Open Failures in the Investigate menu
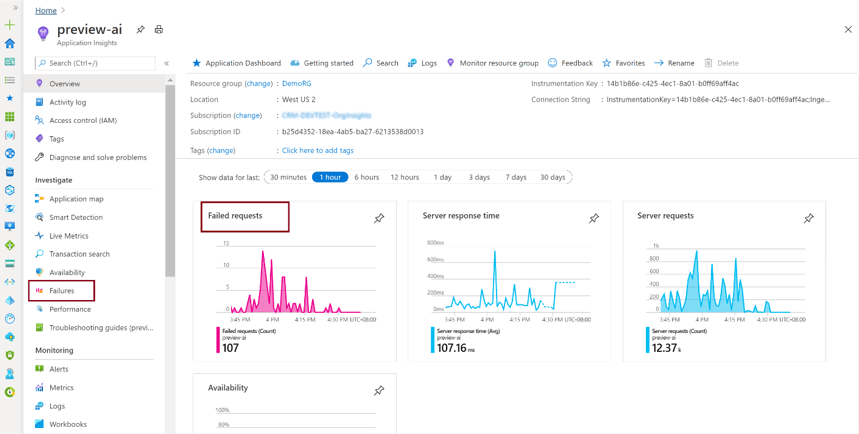The image size is (859, 434). click(x=62, y=291)
